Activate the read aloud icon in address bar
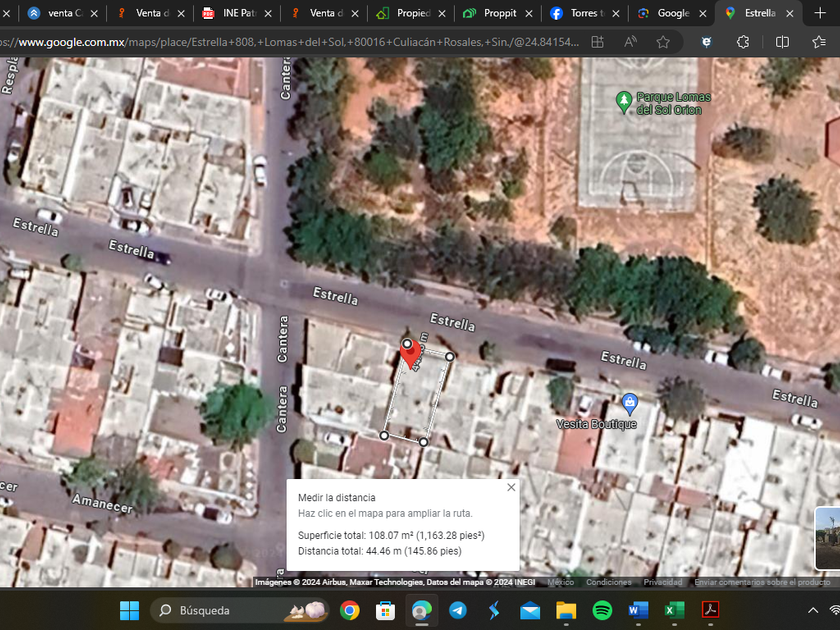Image resolution: width=840 pixels, height=630 pixels. click(x=630, y=42)
